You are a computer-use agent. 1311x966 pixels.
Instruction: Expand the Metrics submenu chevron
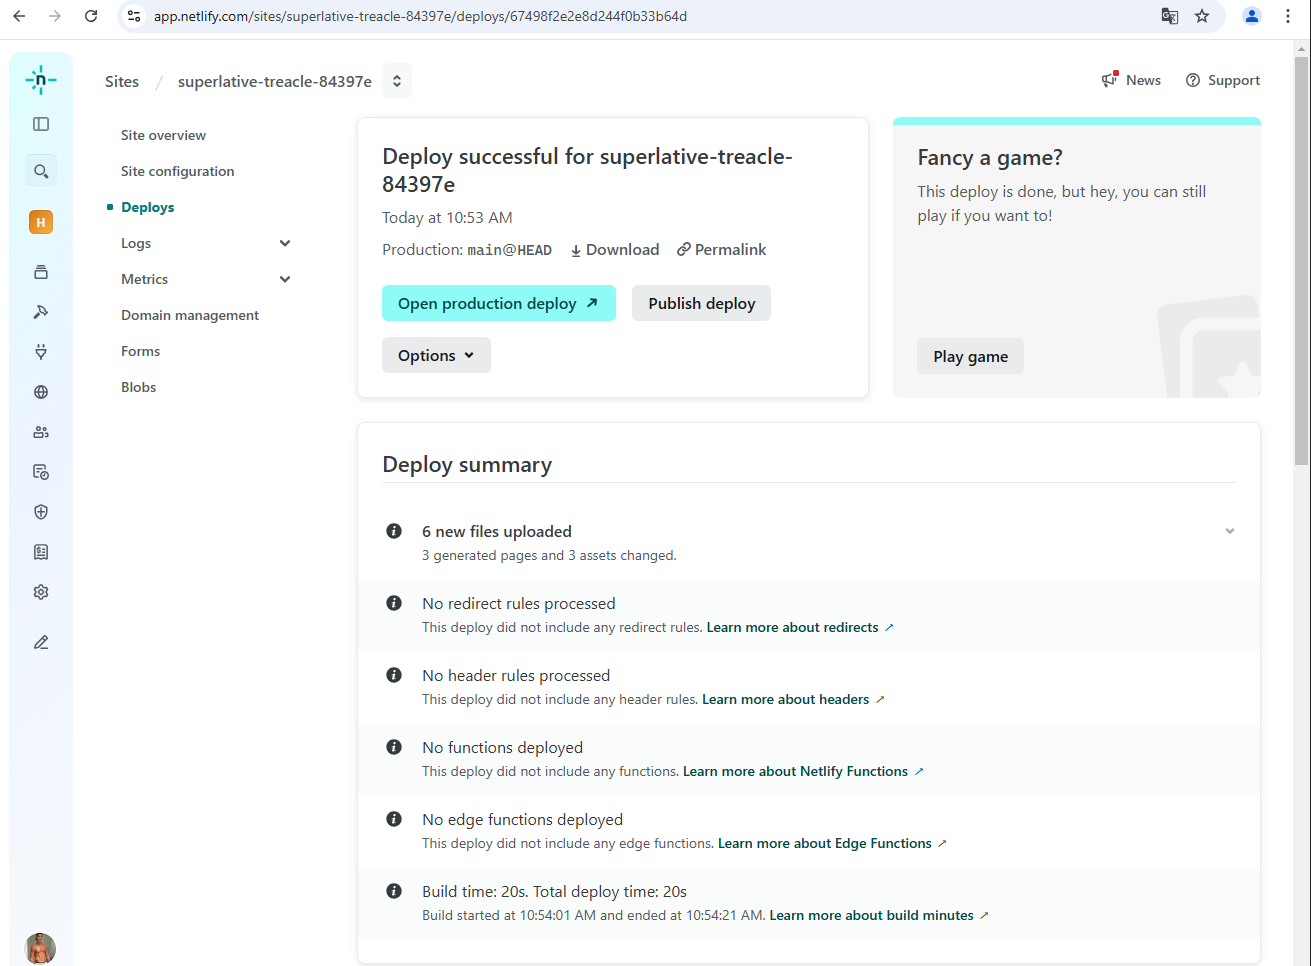[285, 279]
